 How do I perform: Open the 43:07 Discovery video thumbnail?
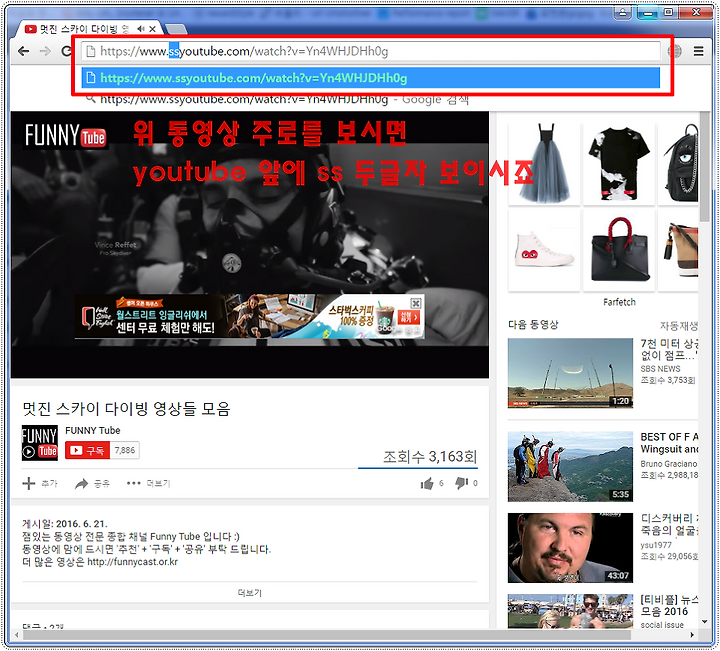(570, 548)
